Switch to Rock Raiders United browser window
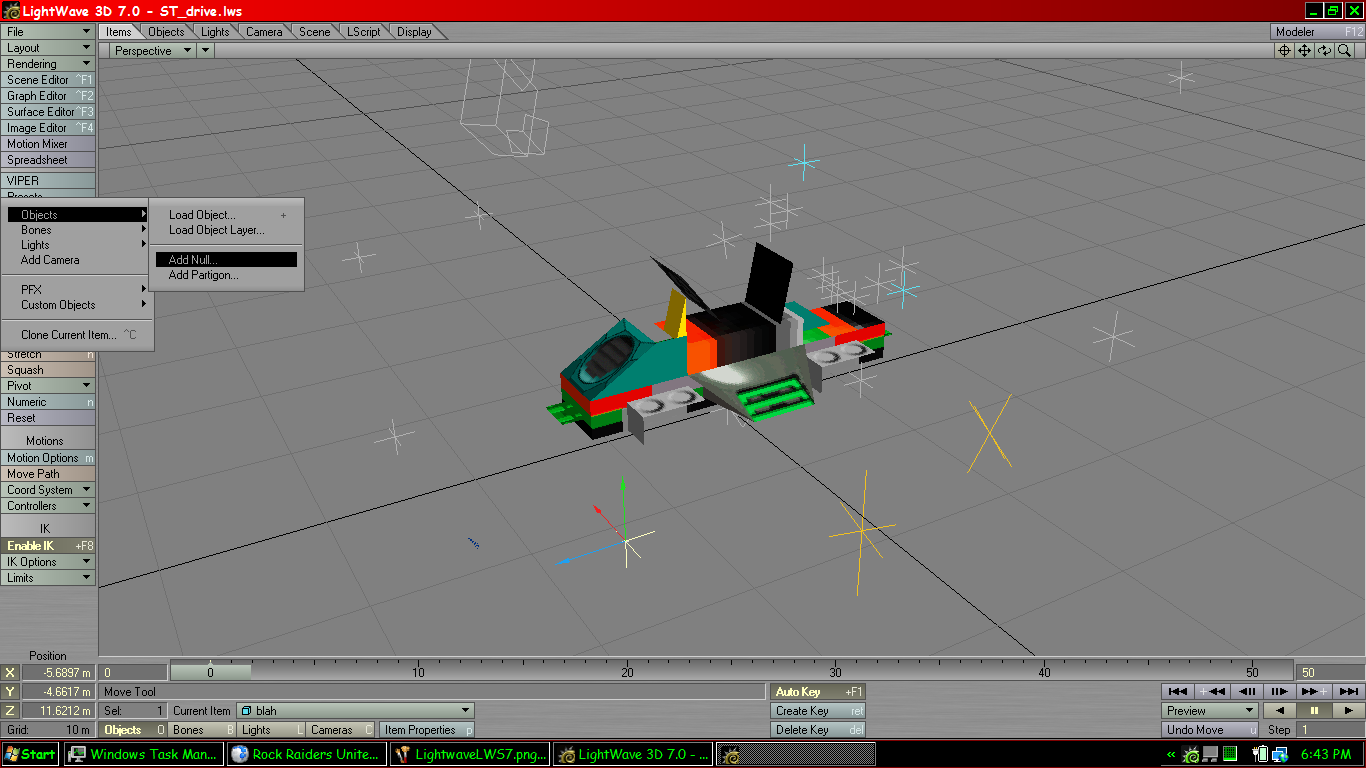Viewport: 1366px width, 768px height. pyautogui.click(x=306, y=754)
